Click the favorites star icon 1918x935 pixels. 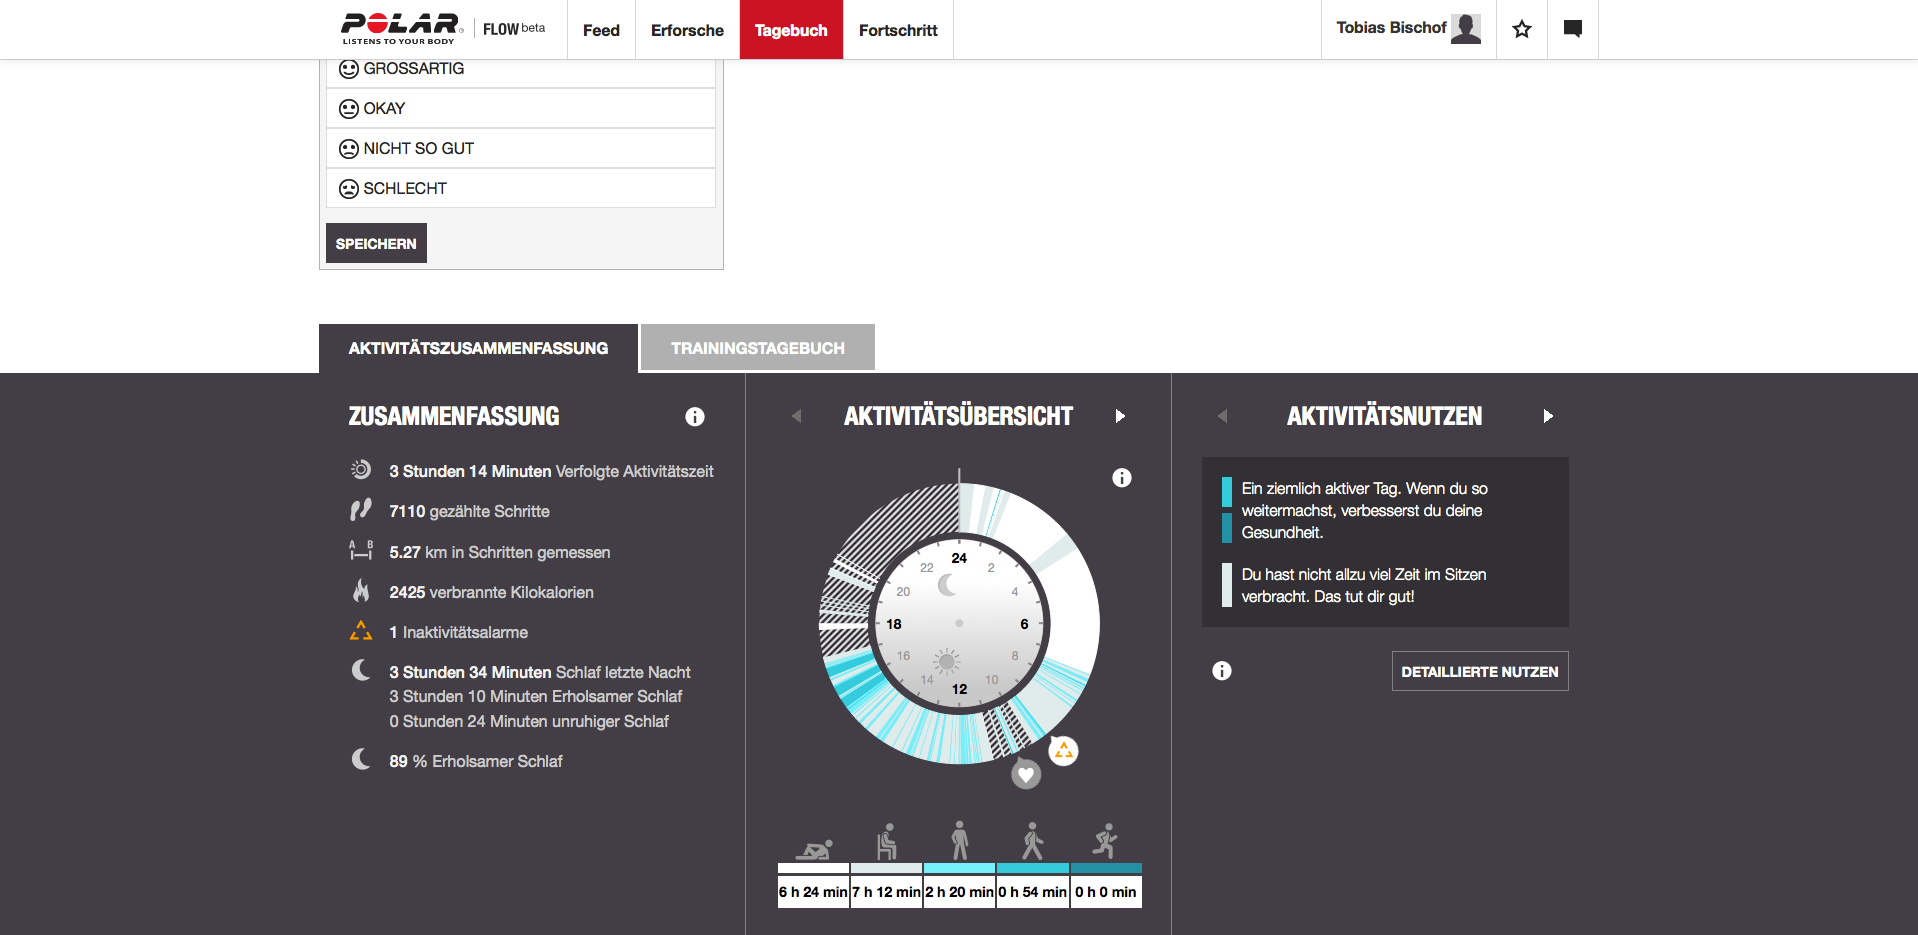1521,30
